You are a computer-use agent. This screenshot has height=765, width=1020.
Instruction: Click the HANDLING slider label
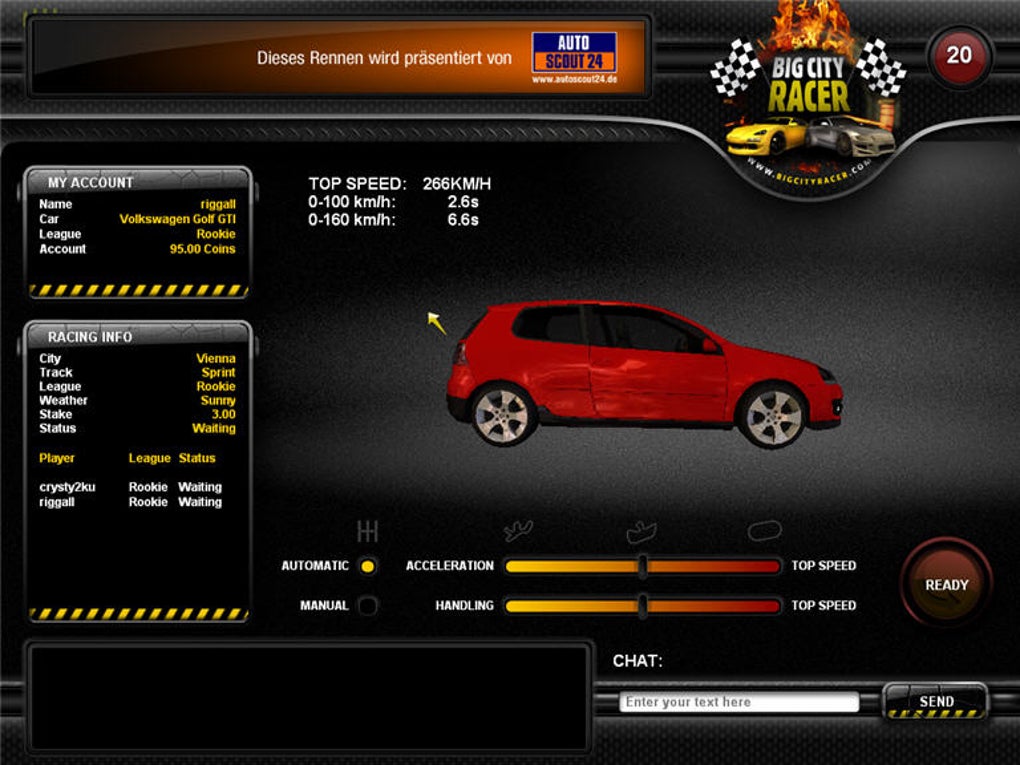point(464,606)
